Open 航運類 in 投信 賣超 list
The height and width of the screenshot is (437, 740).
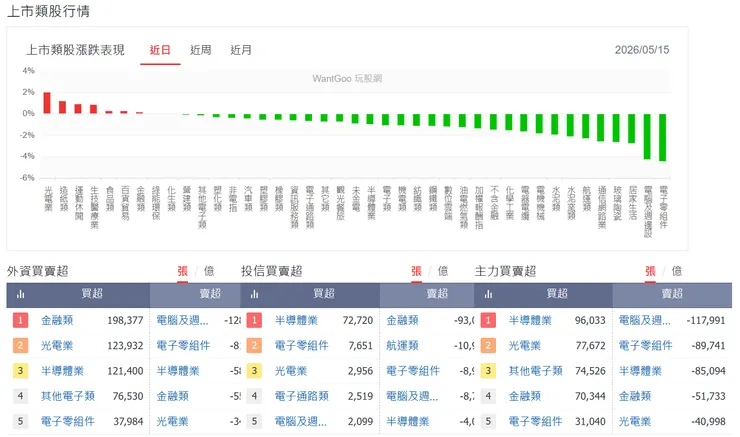click(x=403, y=346)
